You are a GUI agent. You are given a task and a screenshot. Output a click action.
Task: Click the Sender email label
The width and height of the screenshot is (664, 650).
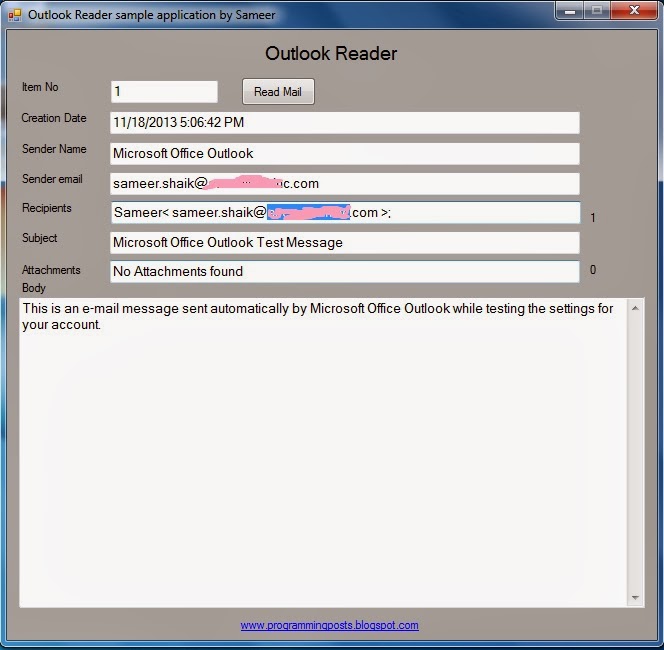pos(52,179)
